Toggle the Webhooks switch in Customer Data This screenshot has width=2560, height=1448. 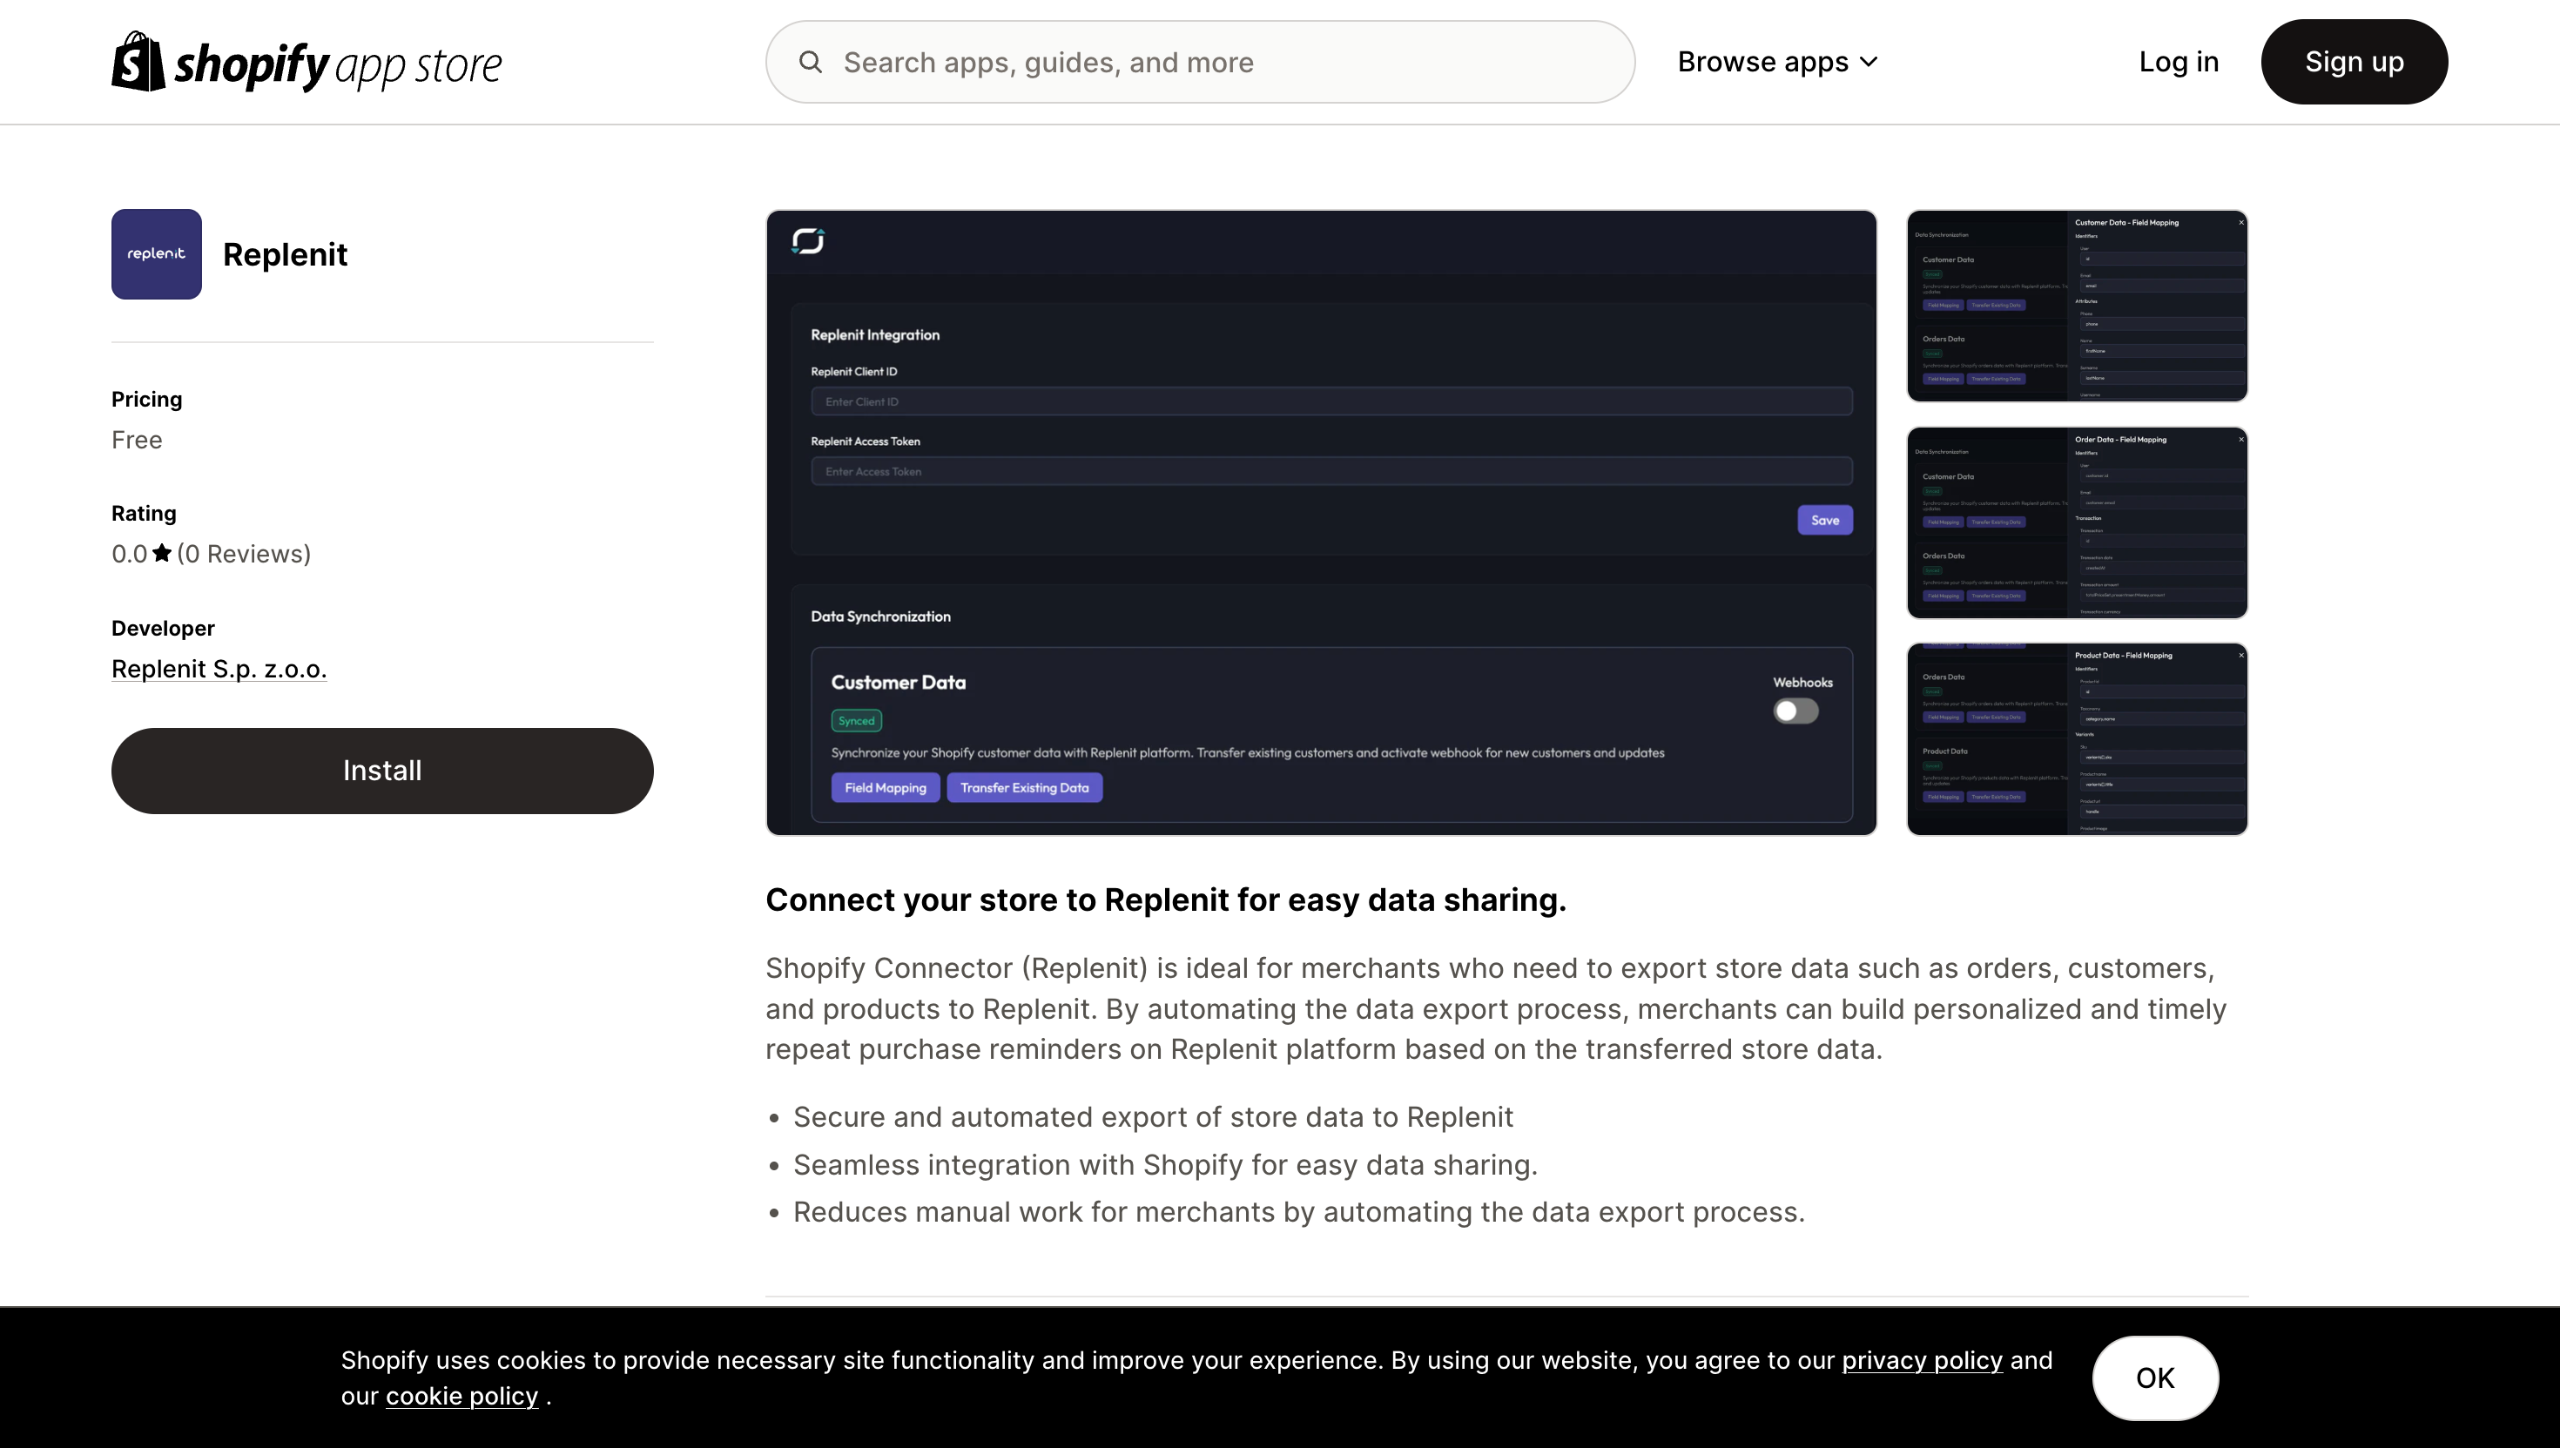1795,711
